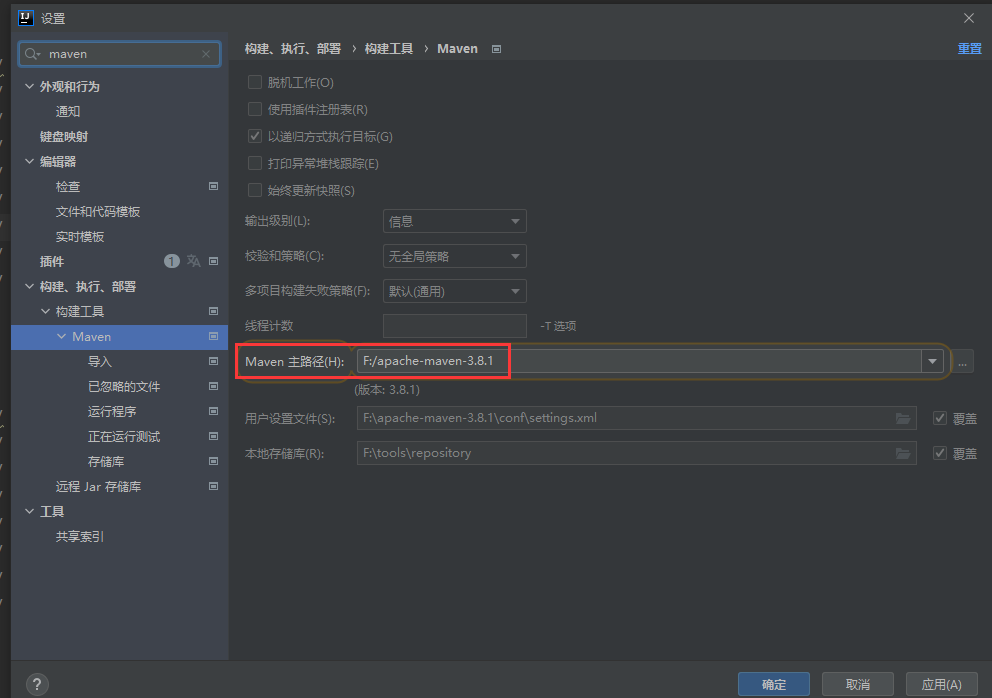Screen dimensions: 992x698
Task: Collapse 构建、执行、部署 tree node
Action: click(29, 286)
